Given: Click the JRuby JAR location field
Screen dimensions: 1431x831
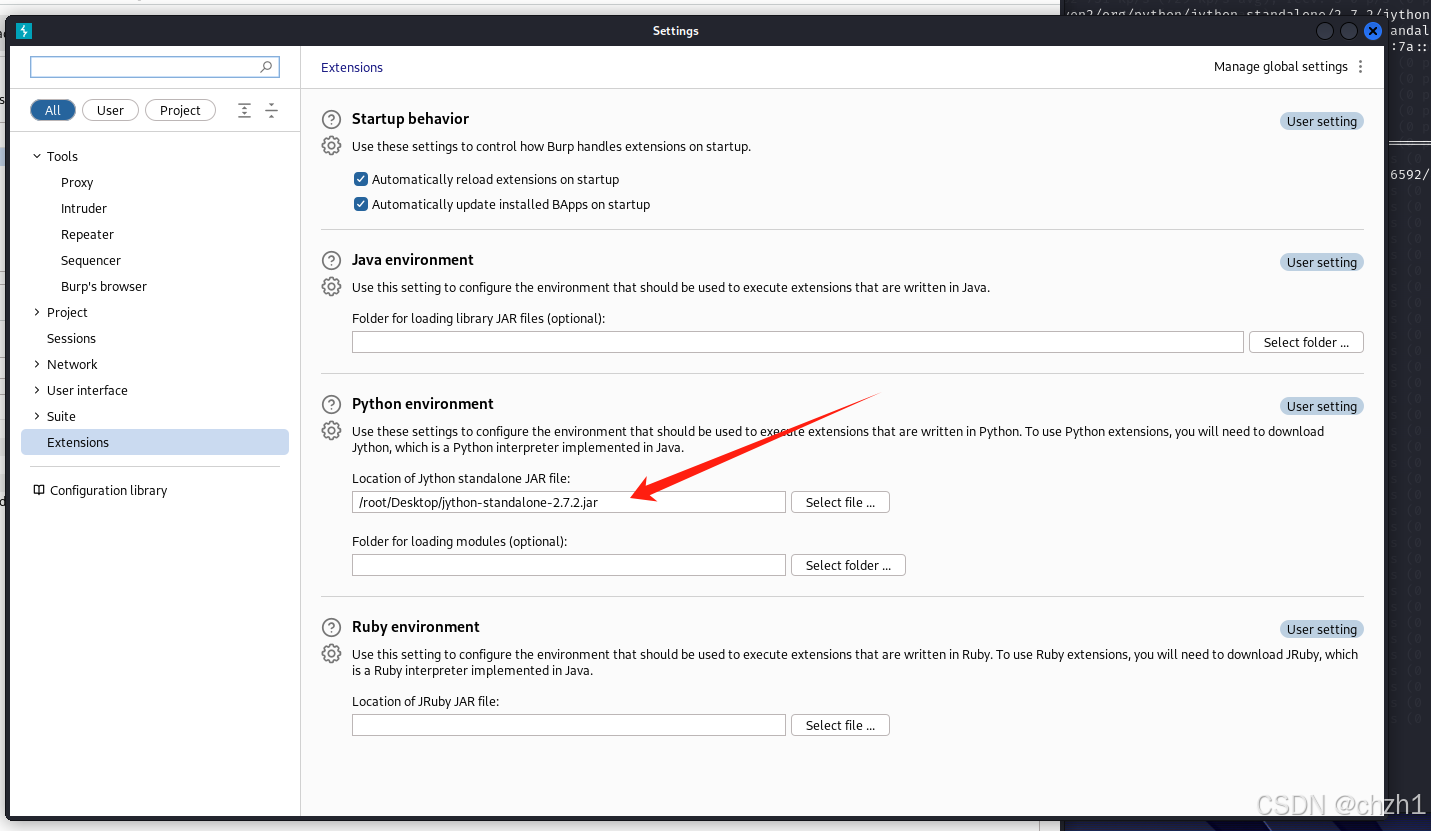Looking at the screenshot, I should tap(569, 725).
